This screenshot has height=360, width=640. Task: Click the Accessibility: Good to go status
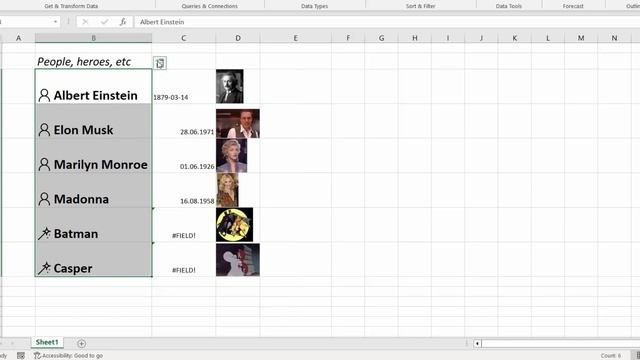pos(68,356)
